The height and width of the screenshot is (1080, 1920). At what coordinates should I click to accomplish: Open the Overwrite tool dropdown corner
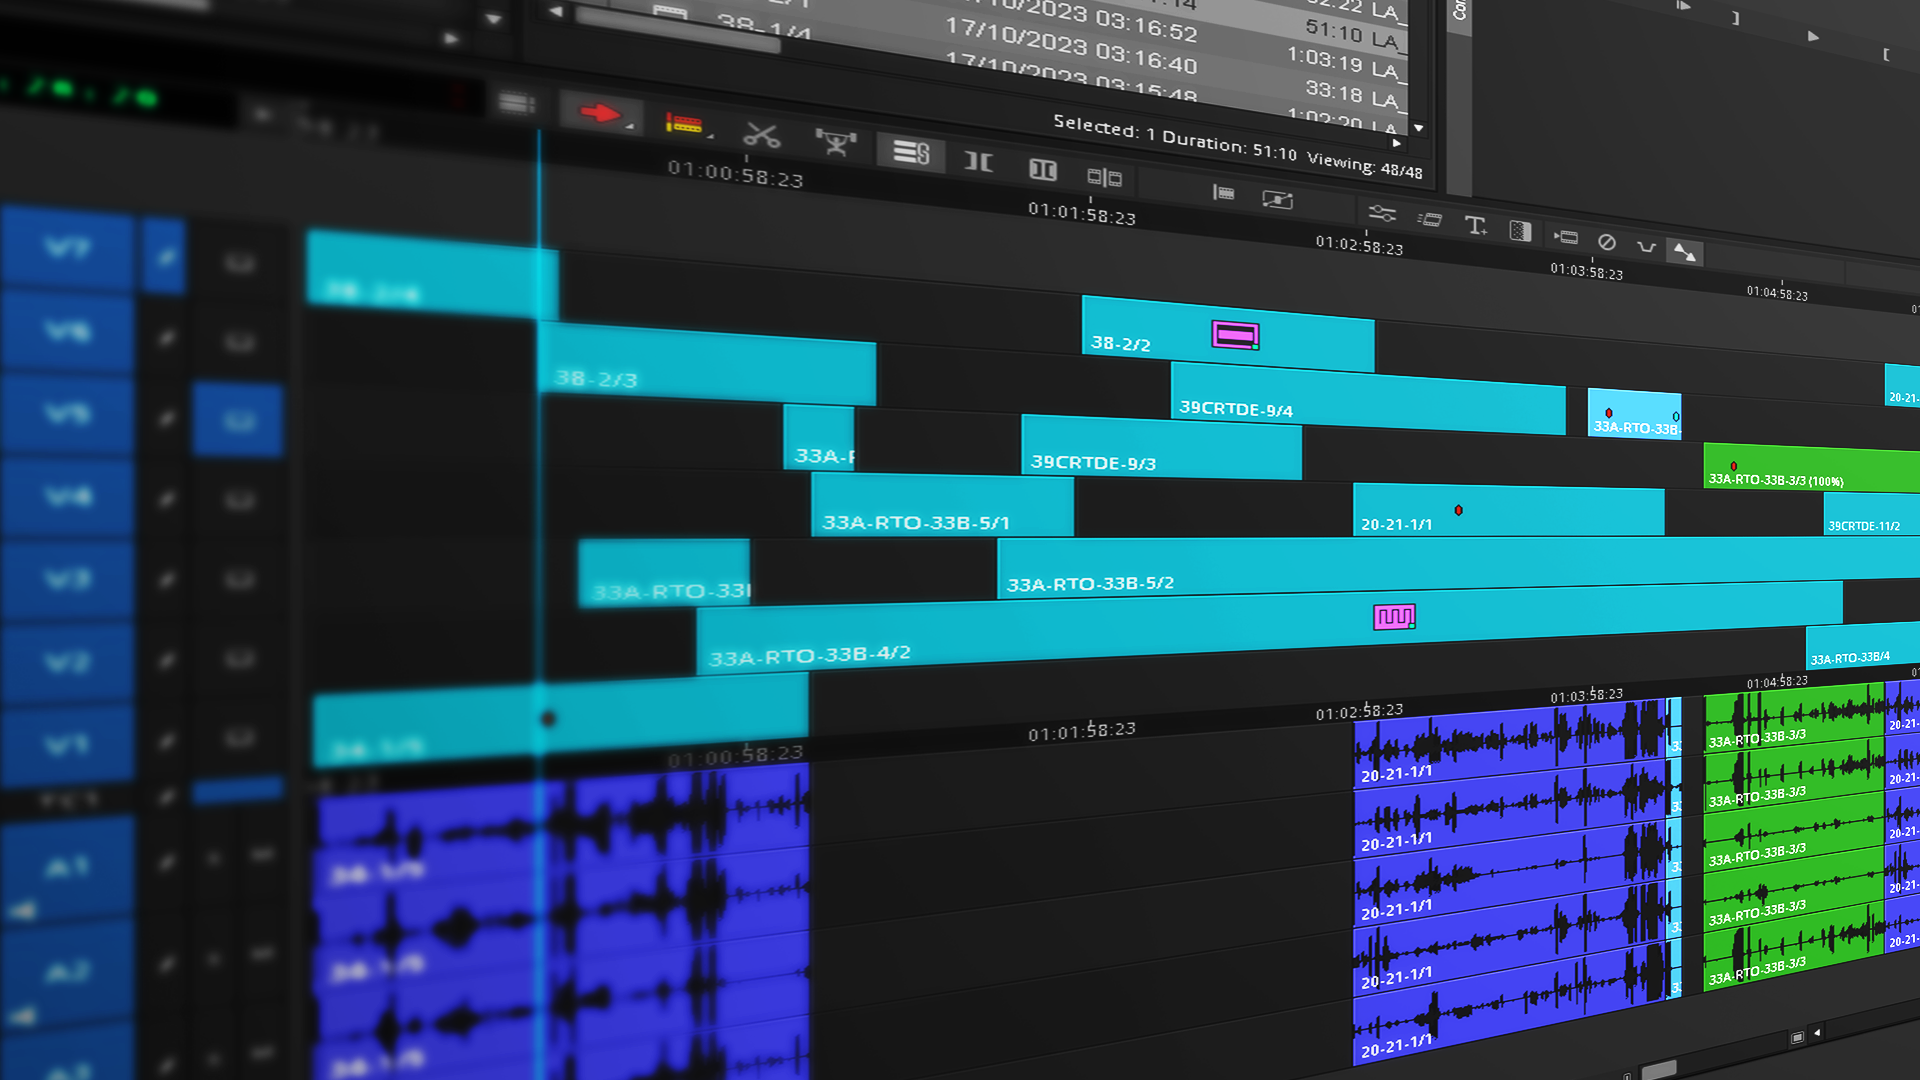(x=709, y=135)
